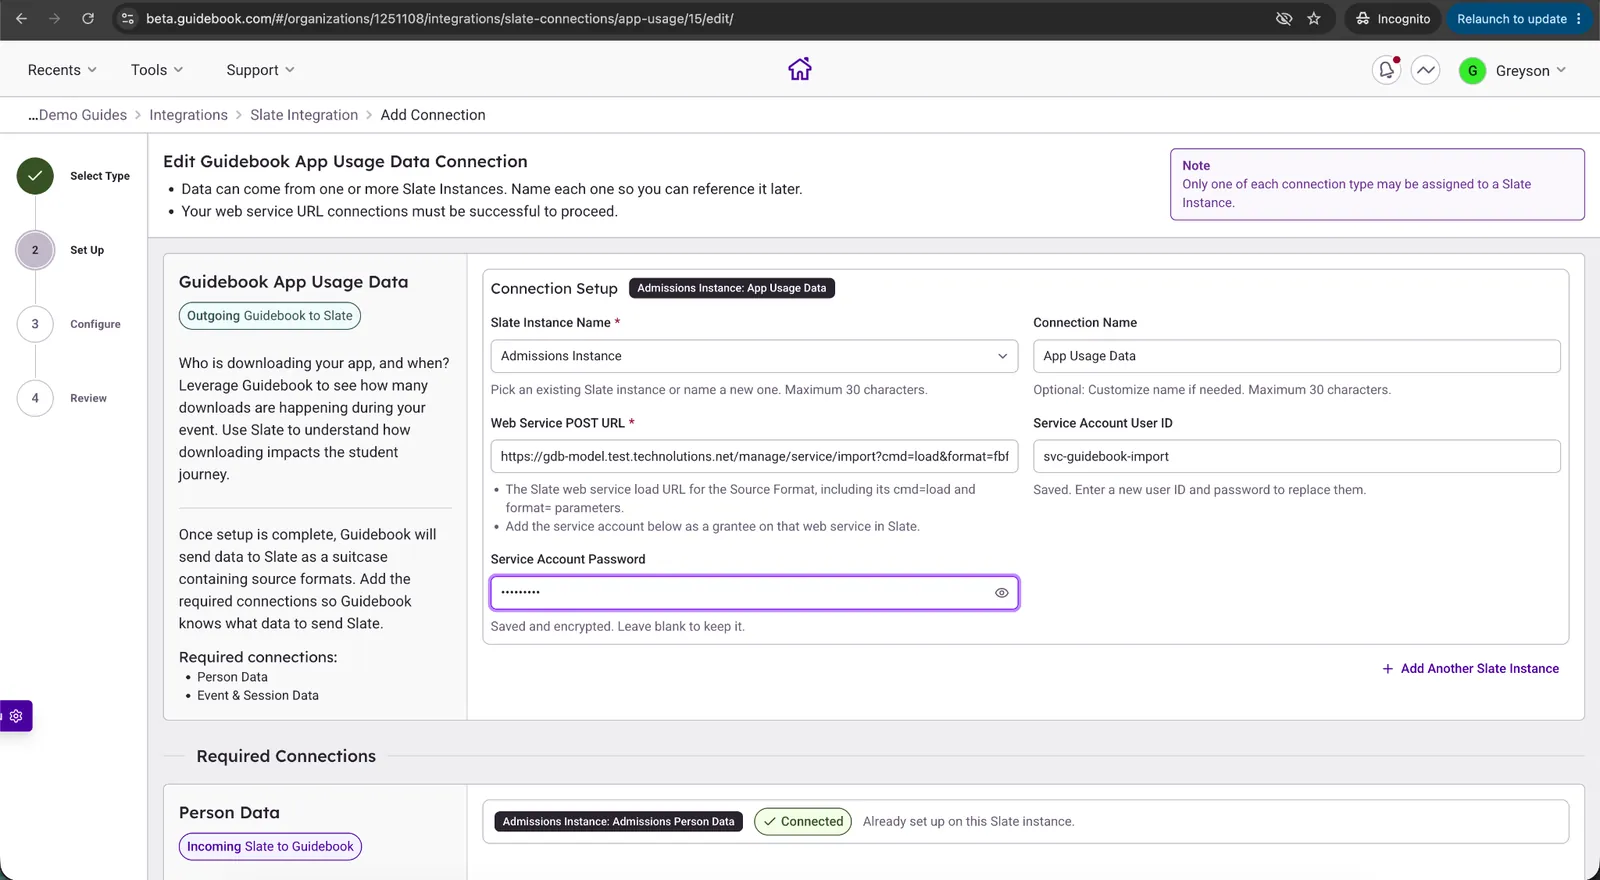Reload the page
Screen dimensions: 1600x880
click(88, 19)
